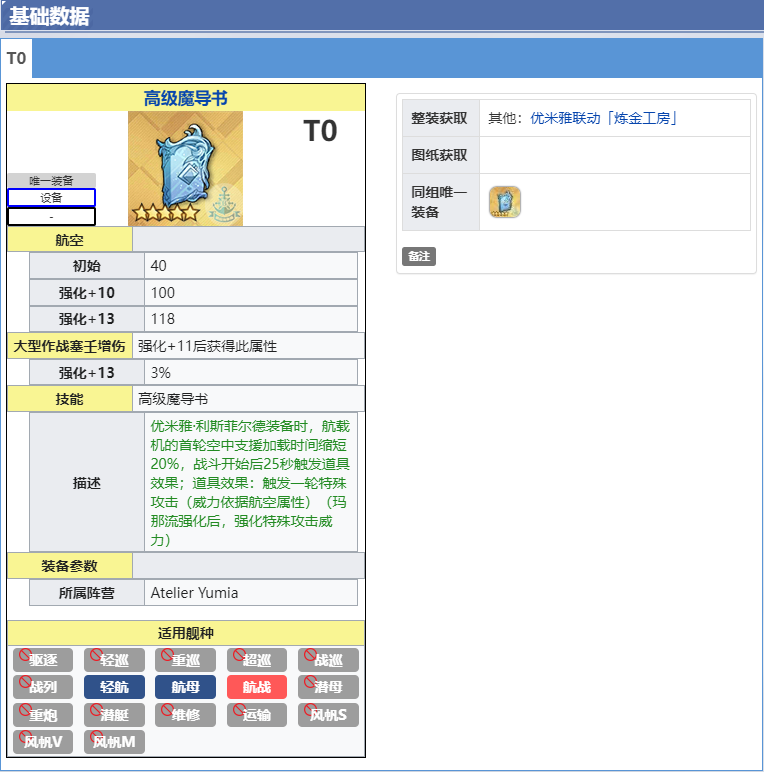Open the T0 tab
This screenshot has width=764, height=772.
coord(16,59)
